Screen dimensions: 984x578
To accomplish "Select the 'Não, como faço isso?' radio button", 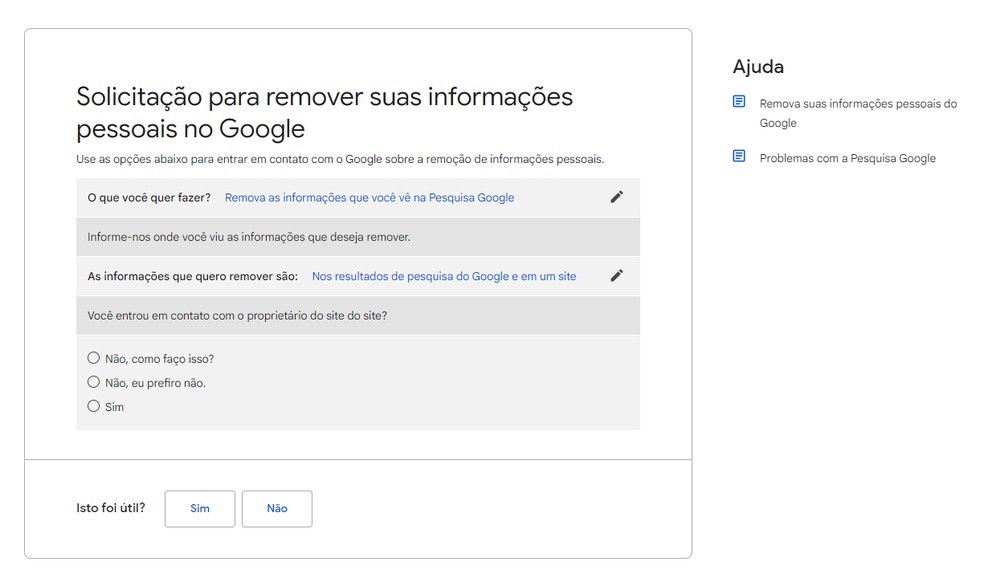I will (94, 358).
